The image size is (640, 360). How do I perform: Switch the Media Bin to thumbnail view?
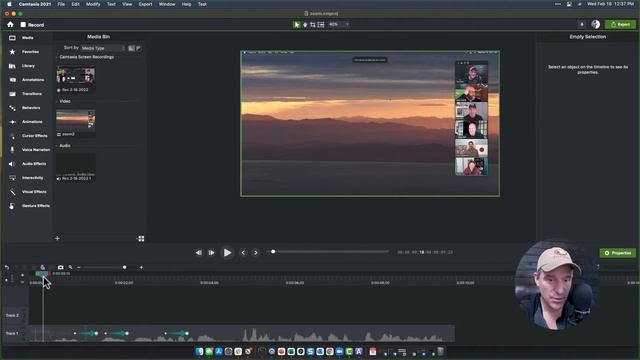point(131,48)
